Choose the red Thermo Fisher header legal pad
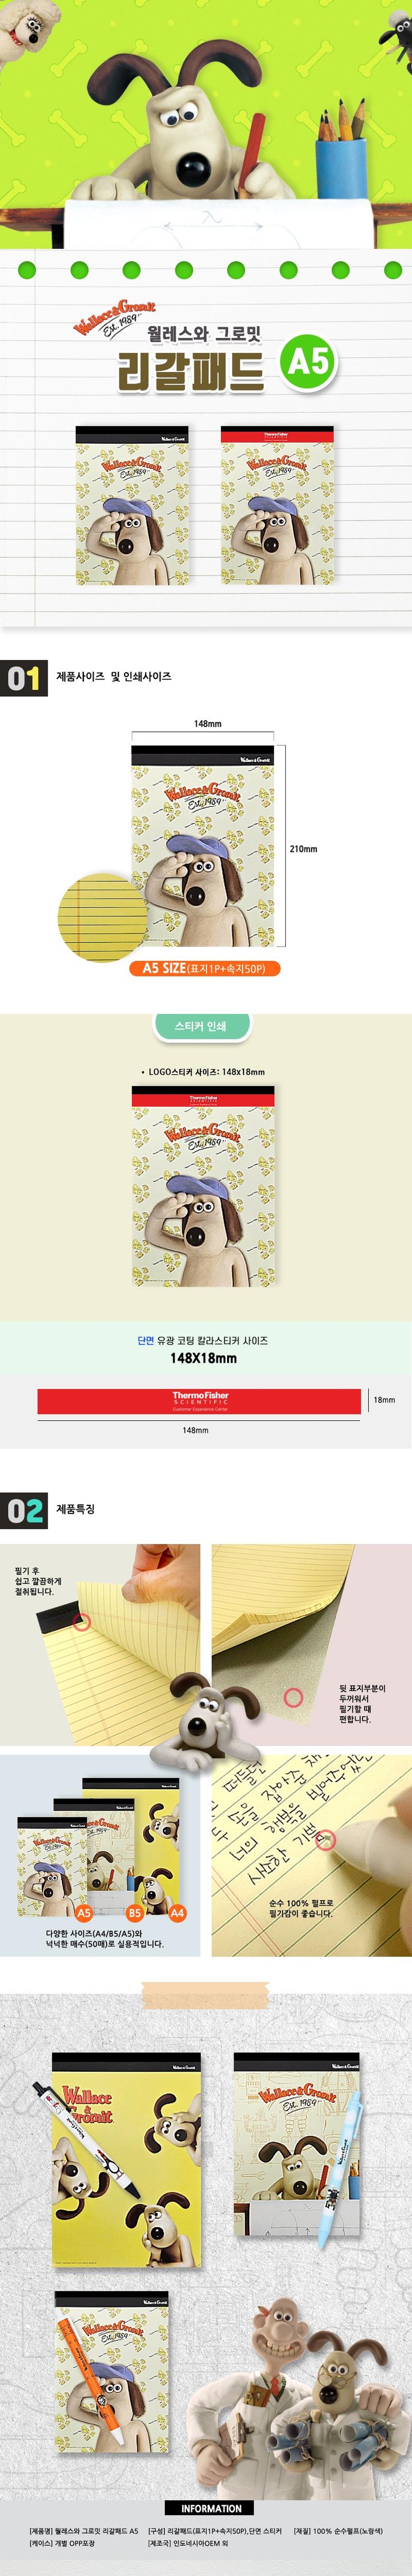Image resolution: width=412 pixels, height=2576 pixels. pyautogui.click(x=277, y=492)
